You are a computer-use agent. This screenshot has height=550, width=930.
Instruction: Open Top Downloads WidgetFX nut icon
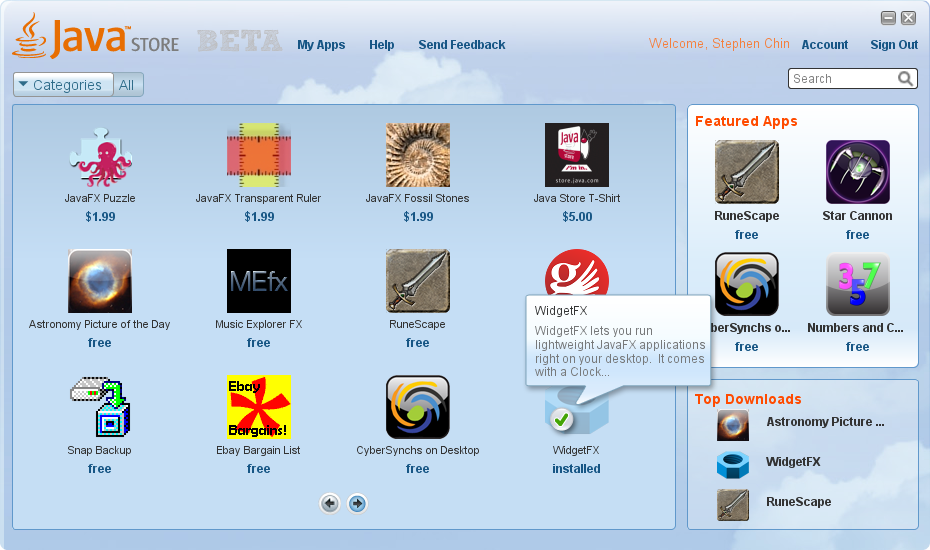[732, 465]
